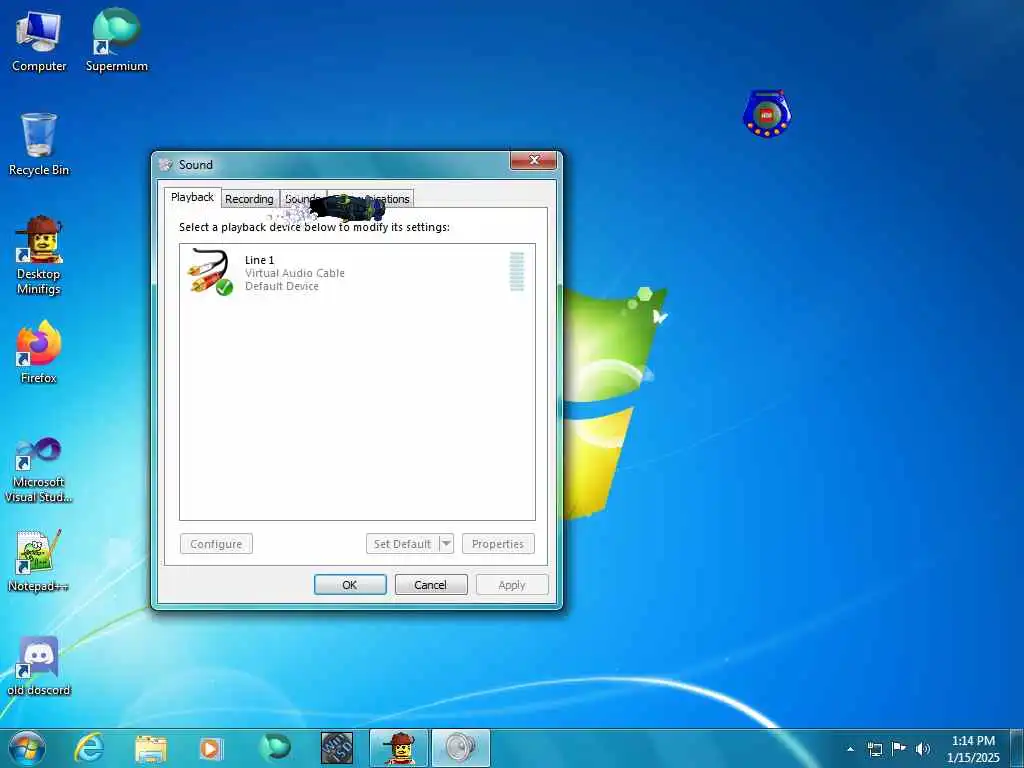Screen dimensions: 1024x768
Task: Close the Sound dialog window
Action: [x=534, y=161]
